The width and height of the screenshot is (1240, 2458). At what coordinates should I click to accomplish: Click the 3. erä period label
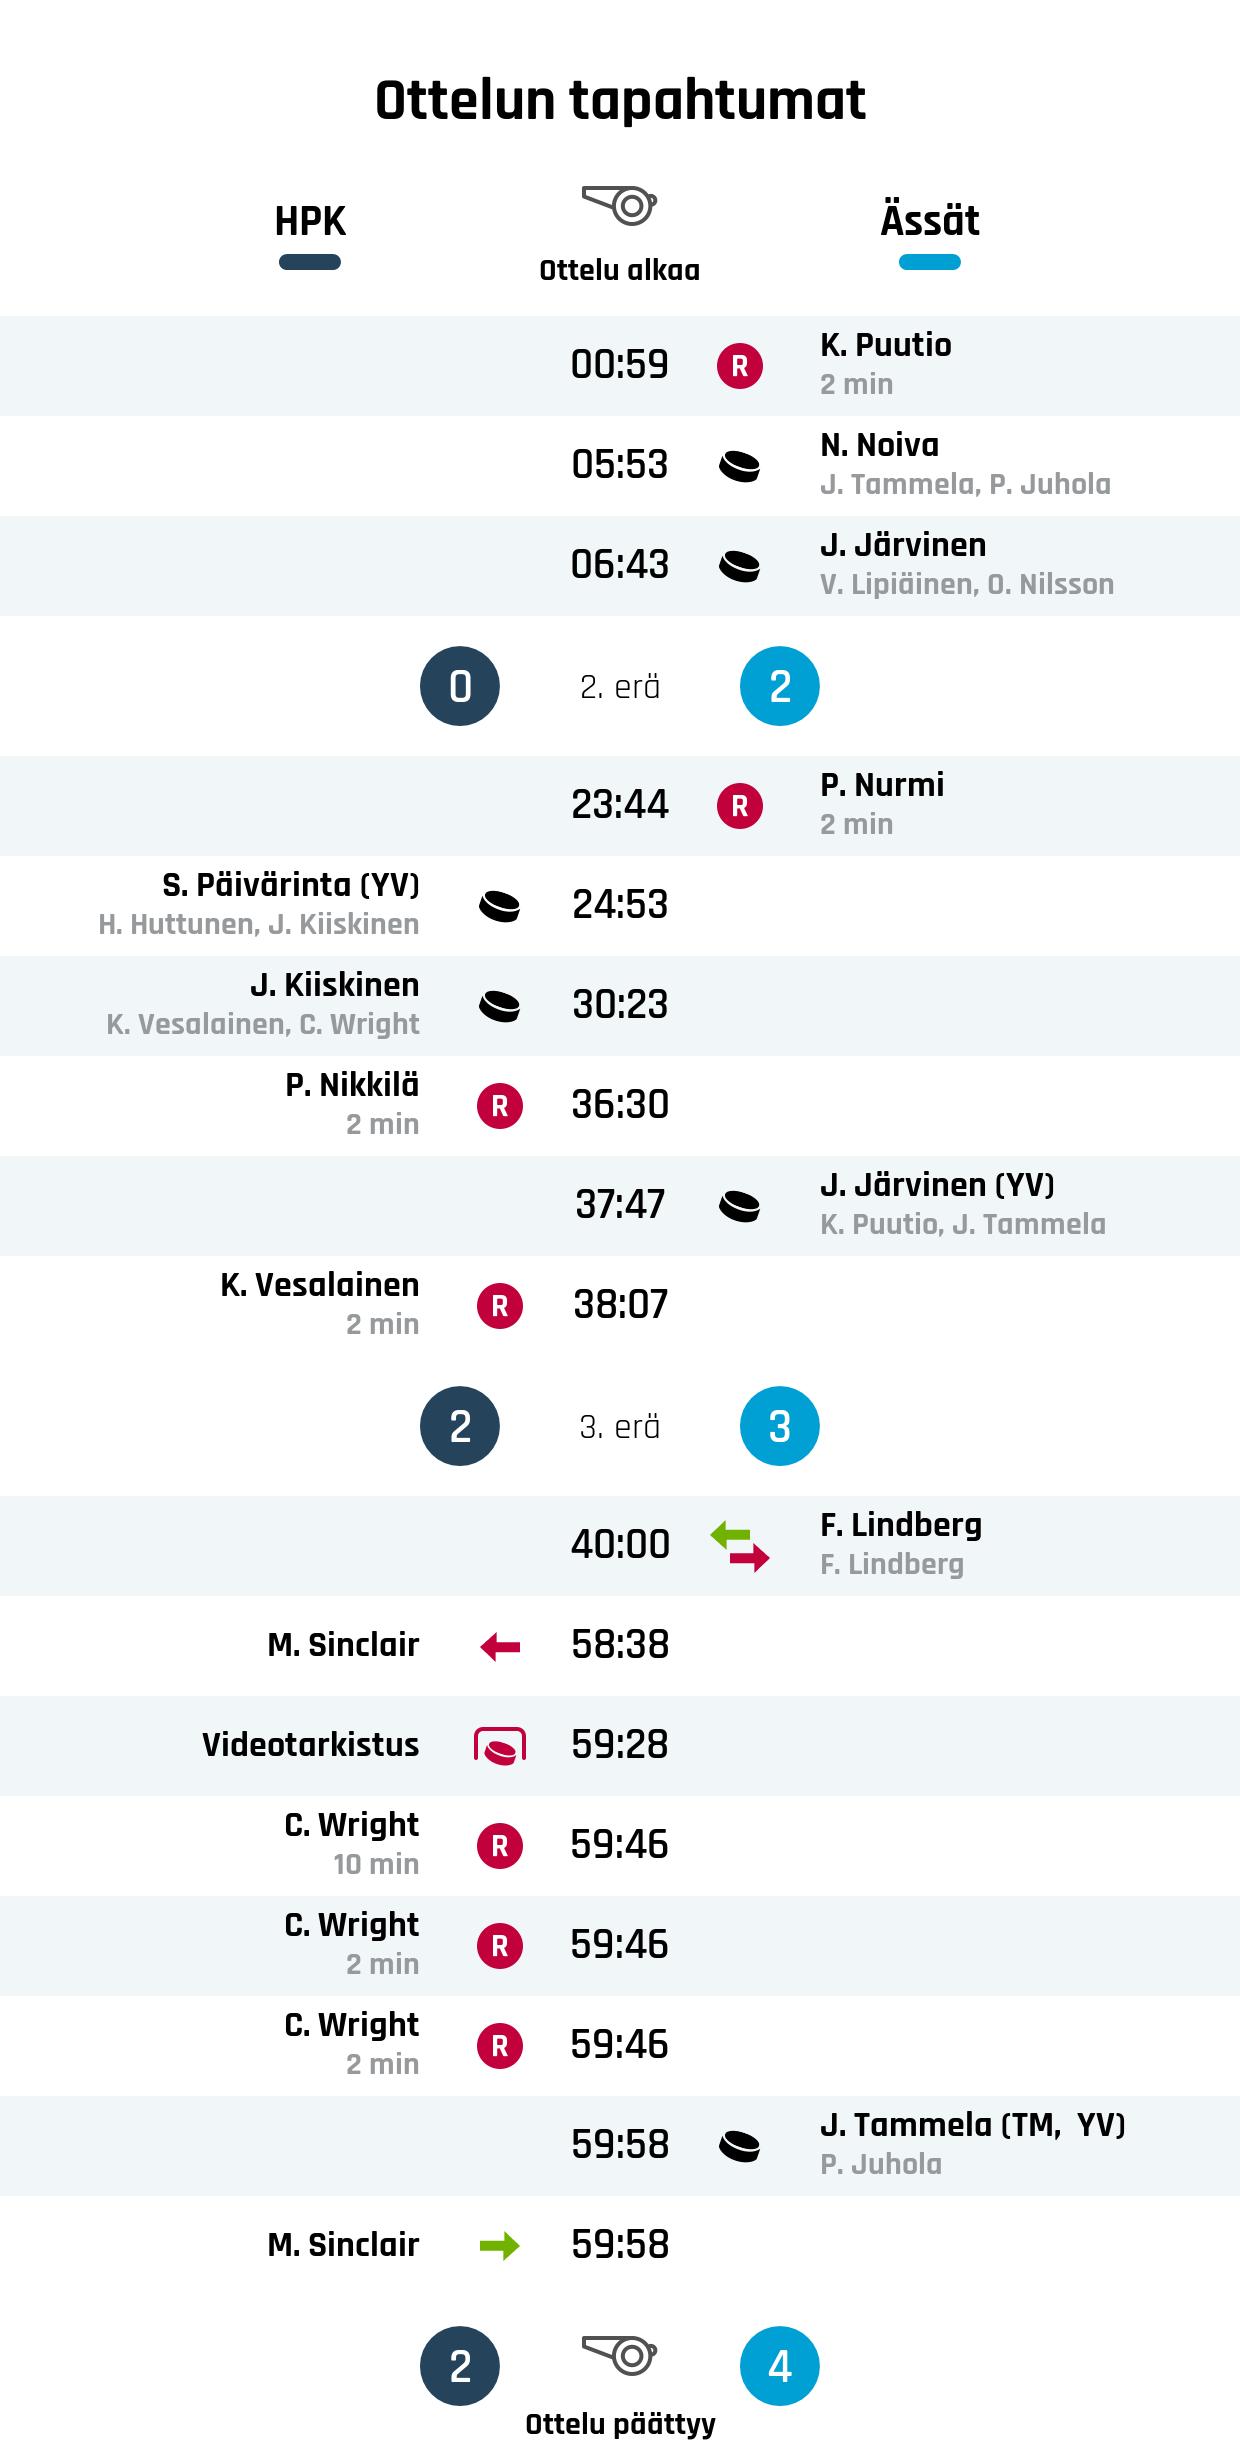tap(620, 1427)
